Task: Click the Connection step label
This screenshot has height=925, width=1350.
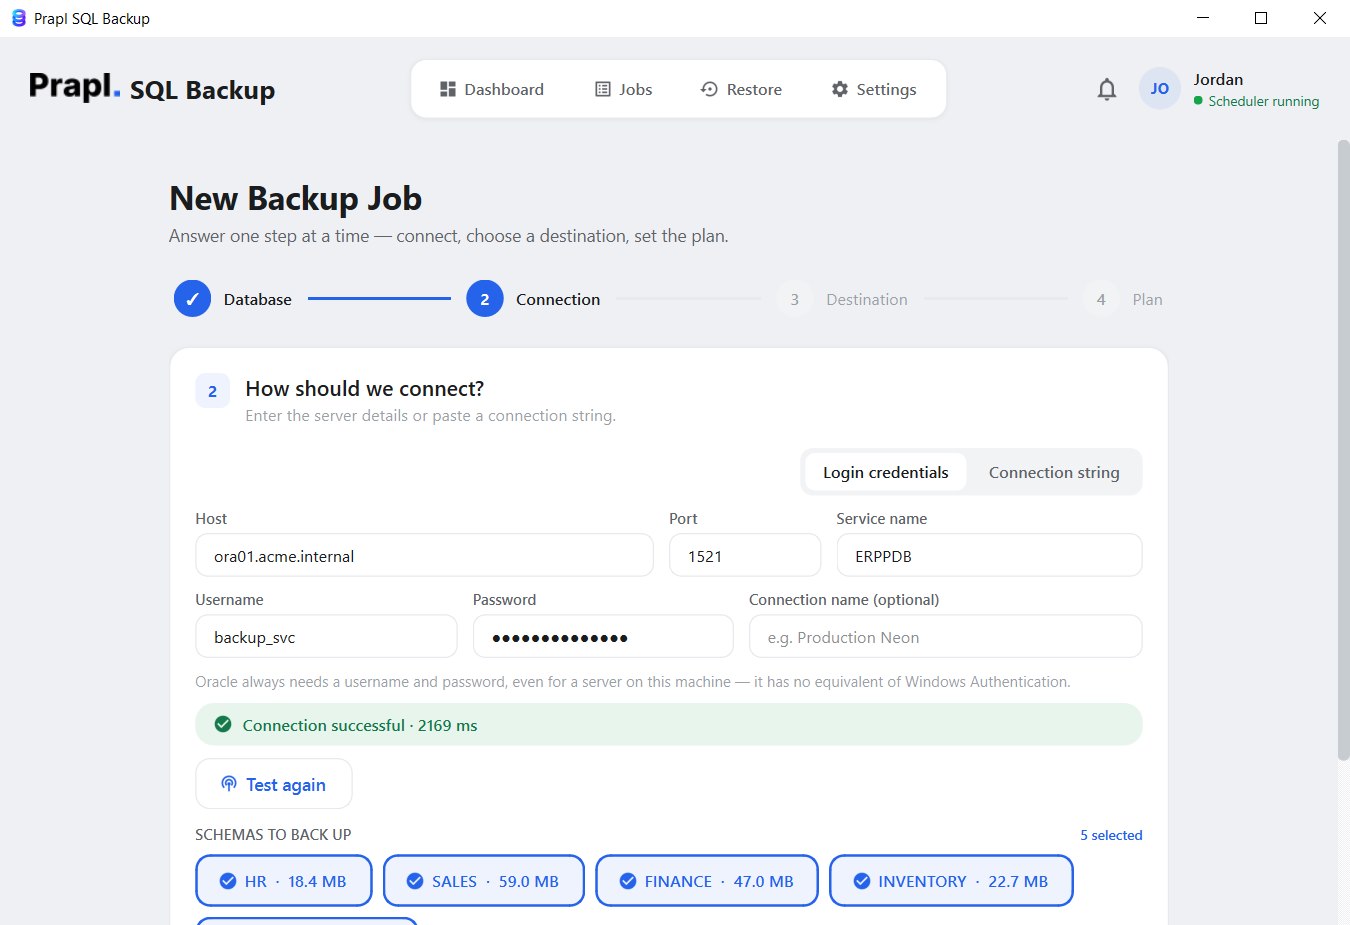Action: pos(558,299)
